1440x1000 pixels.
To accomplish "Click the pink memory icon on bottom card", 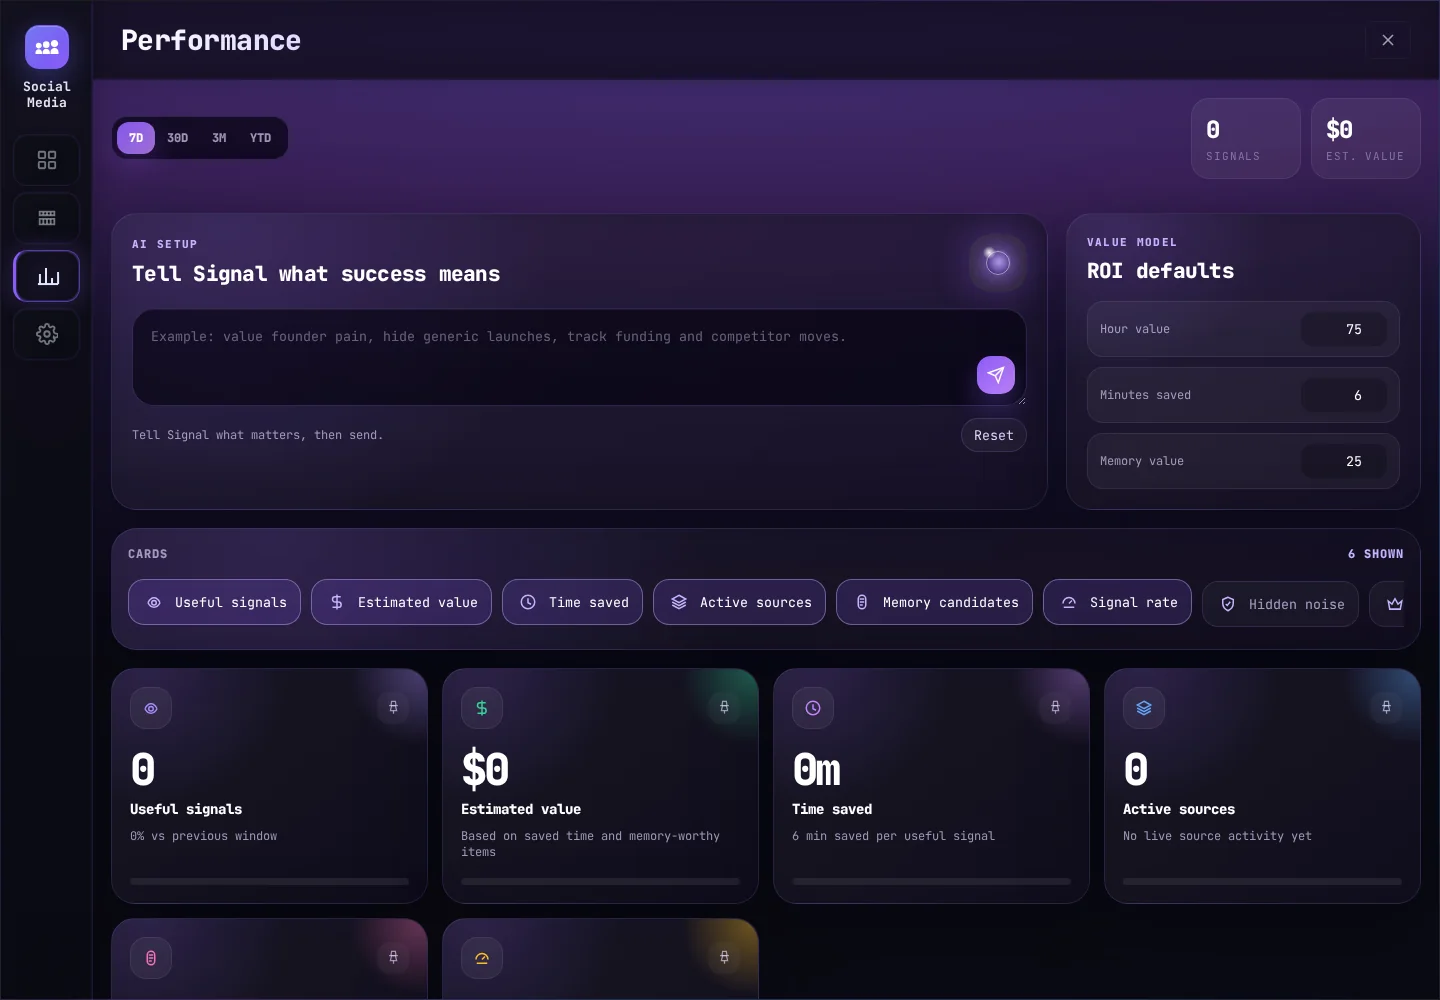I will pyautogui.click(x=151, y=958).
